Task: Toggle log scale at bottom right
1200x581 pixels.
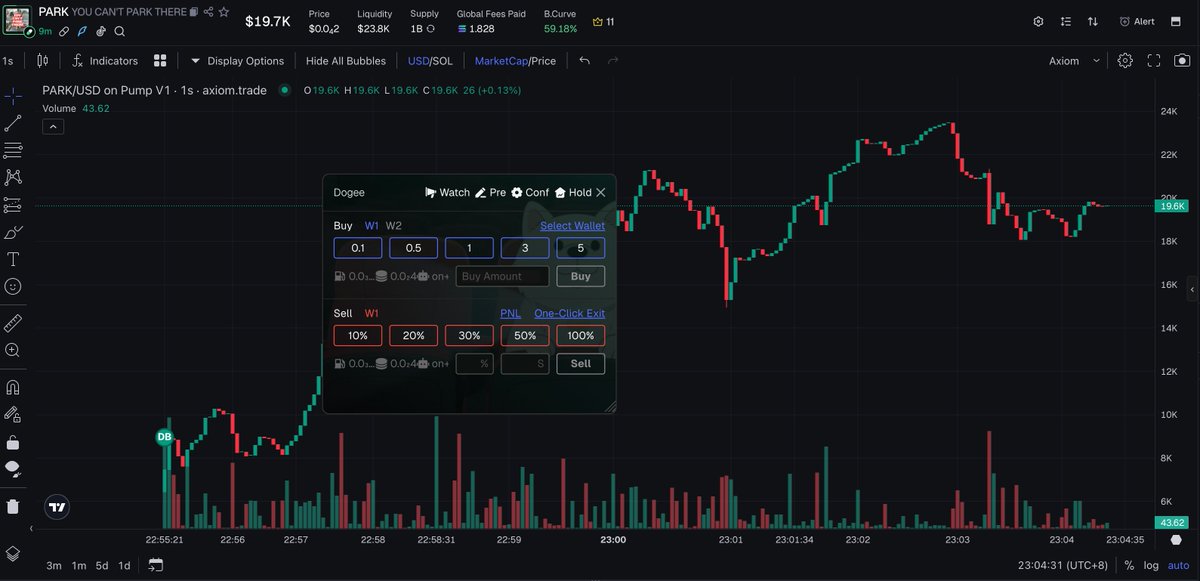Action: [x=1152, y=565]
